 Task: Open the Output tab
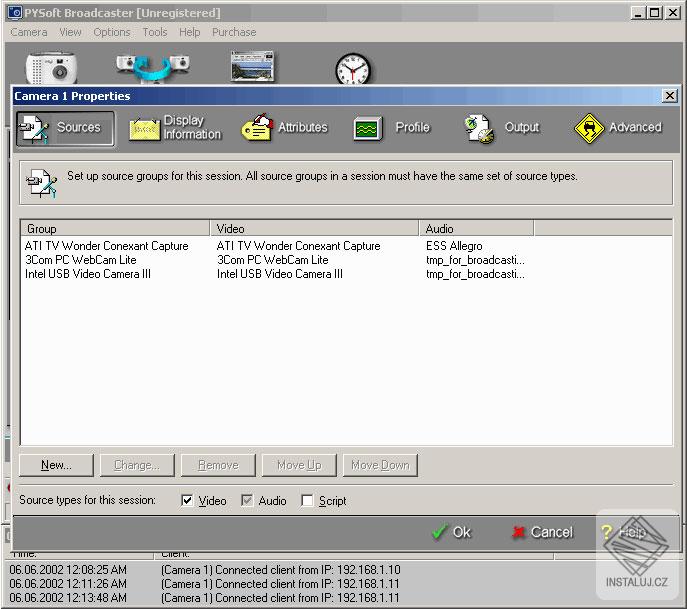501,128
